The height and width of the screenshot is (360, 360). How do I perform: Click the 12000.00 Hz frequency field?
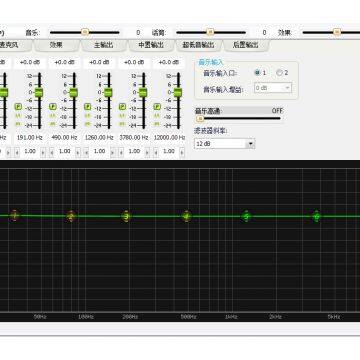169,137
